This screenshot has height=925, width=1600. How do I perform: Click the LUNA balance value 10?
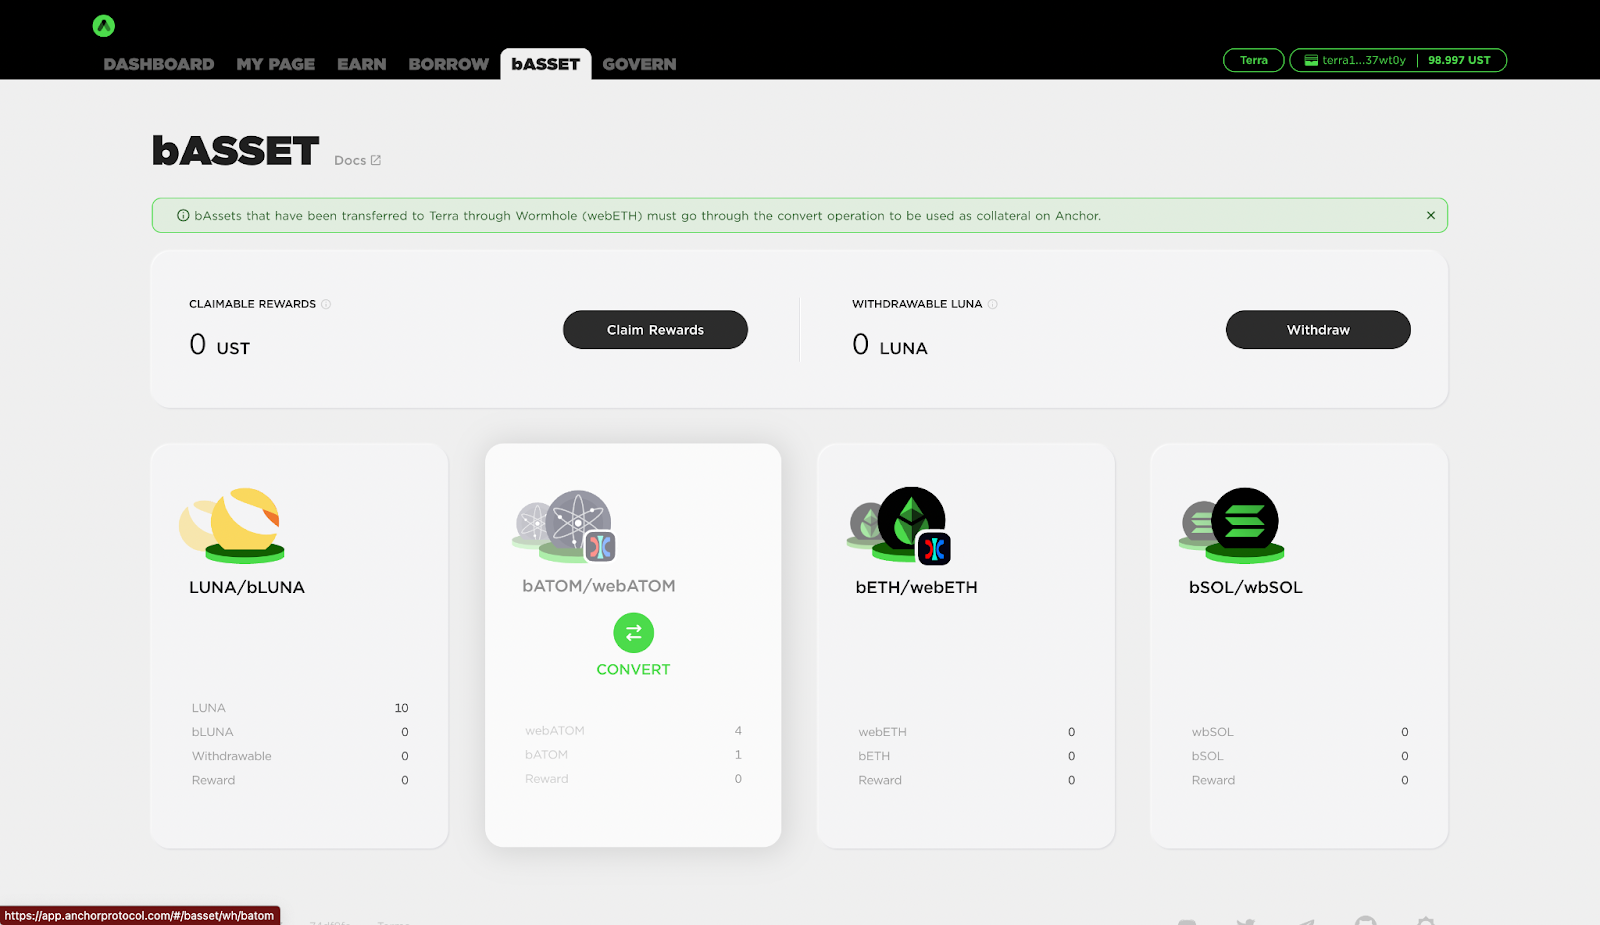click(401, 708)
